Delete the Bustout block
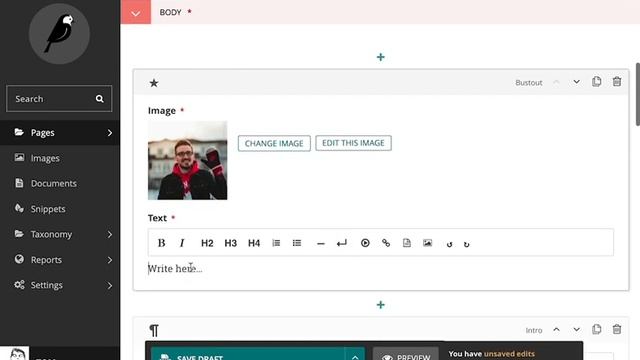Image resolution: width=640 pixels, height=360 pixels. coord(617,82)
